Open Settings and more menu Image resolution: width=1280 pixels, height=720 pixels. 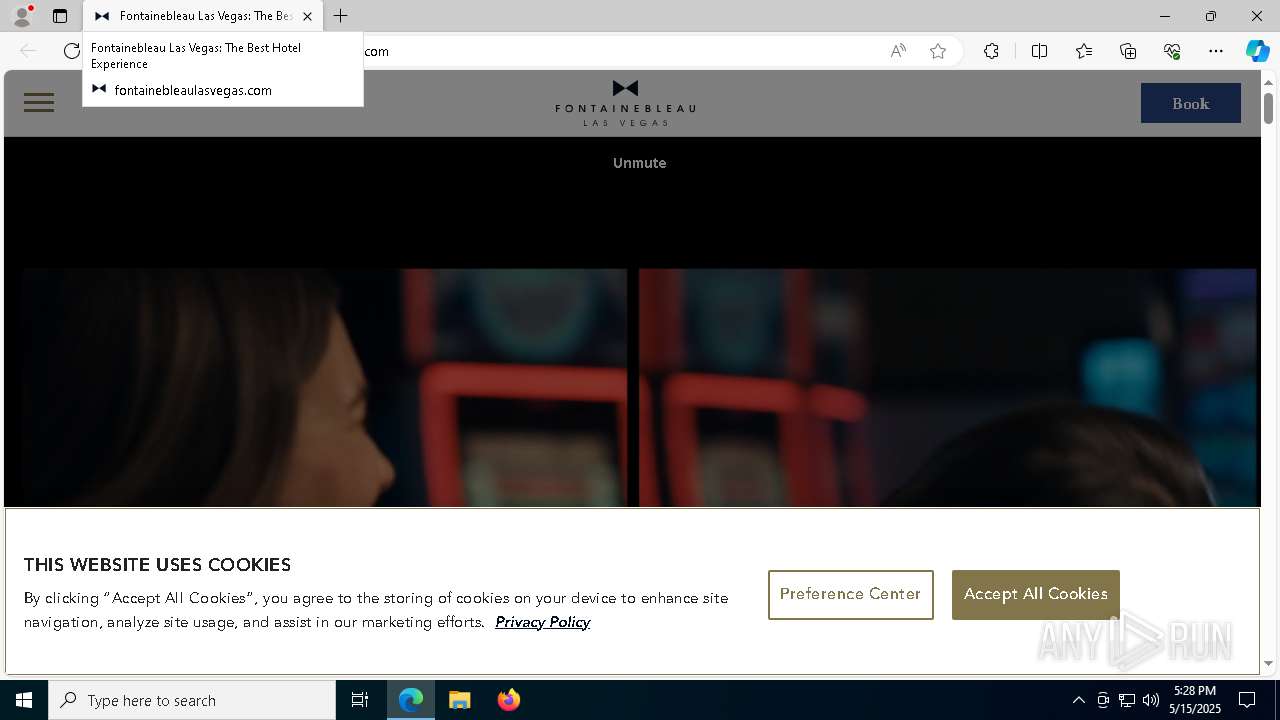(x=1216, y=51)
